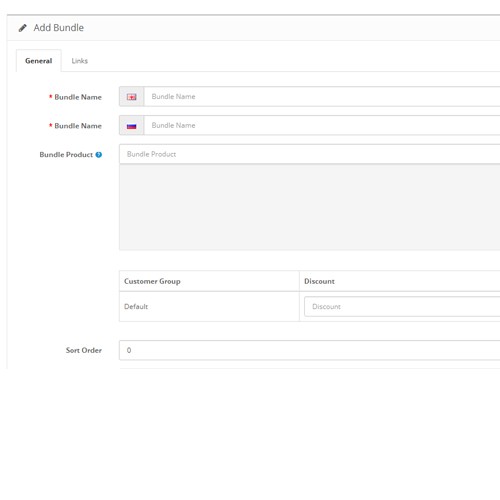
Task: Click the first Bundle Name label
Action: (x=78, y=97)
